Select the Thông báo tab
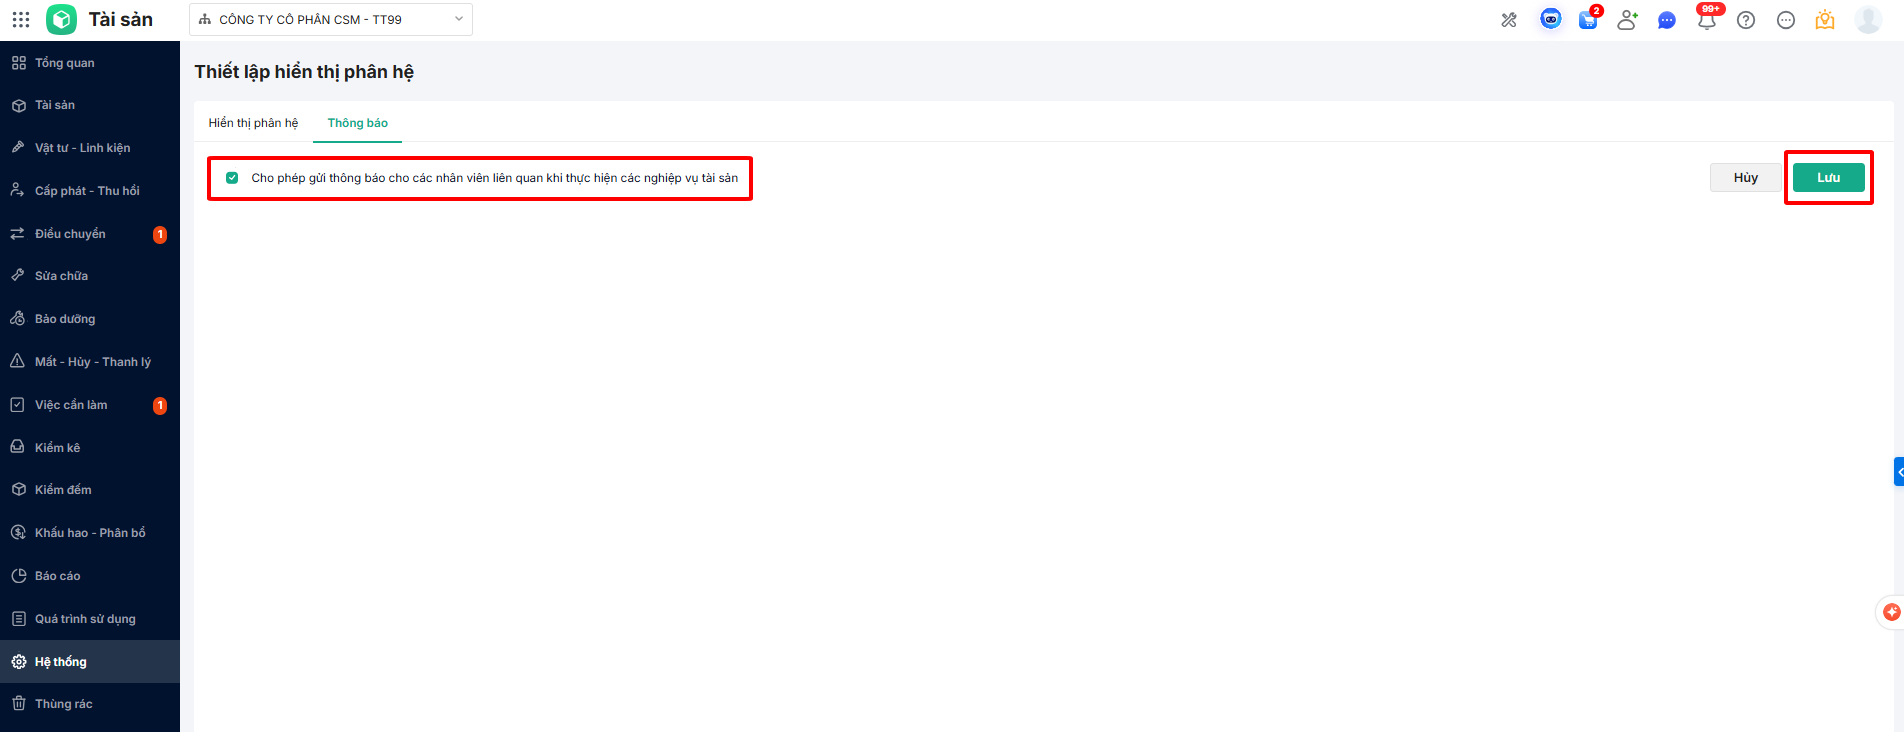1904x732 pixels. (358, 123)
